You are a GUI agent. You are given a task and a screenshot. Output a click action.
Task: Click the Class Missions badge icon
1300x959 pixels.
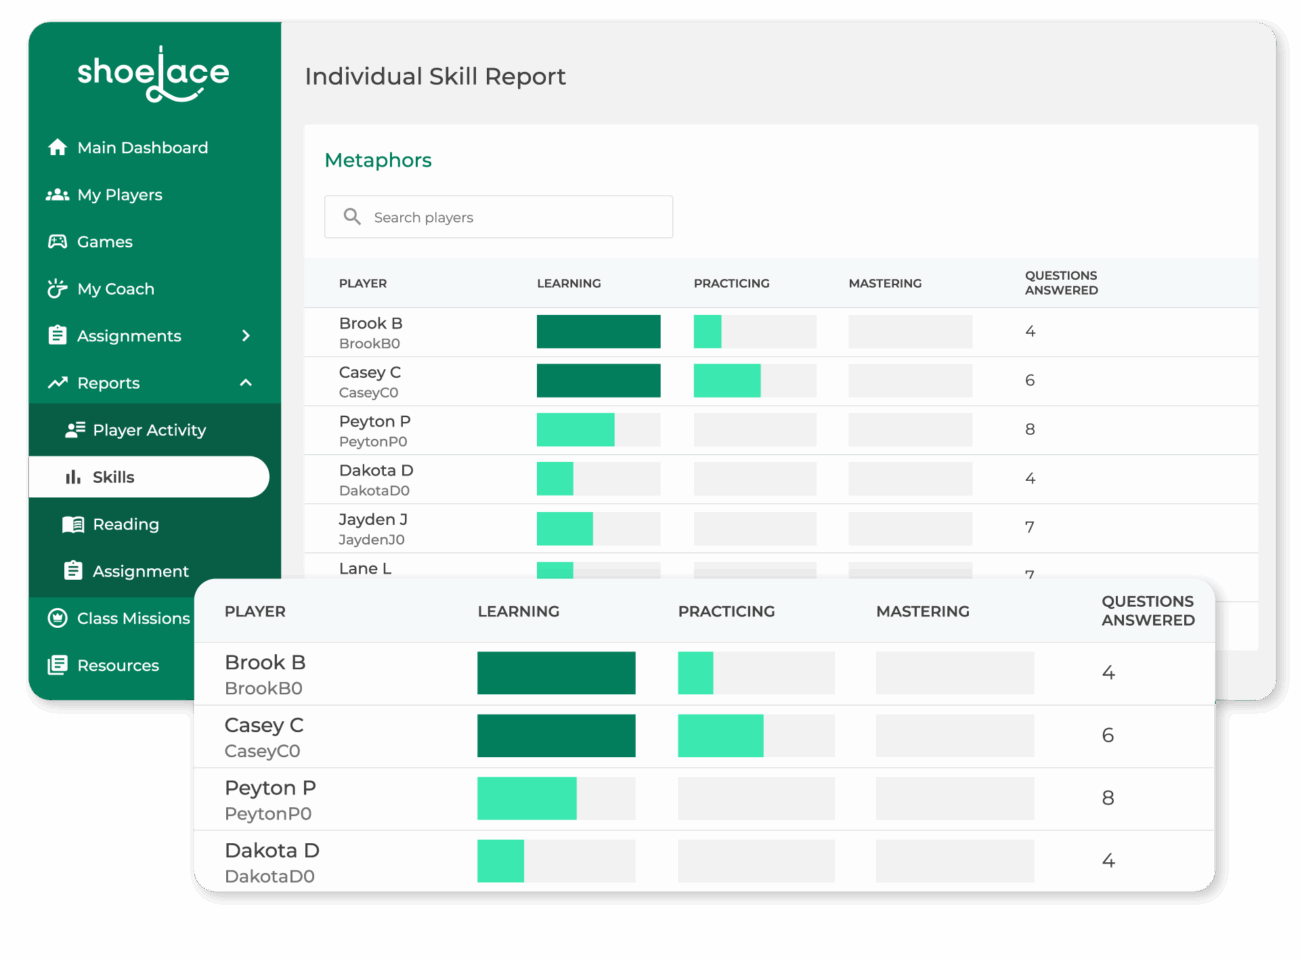57,618
